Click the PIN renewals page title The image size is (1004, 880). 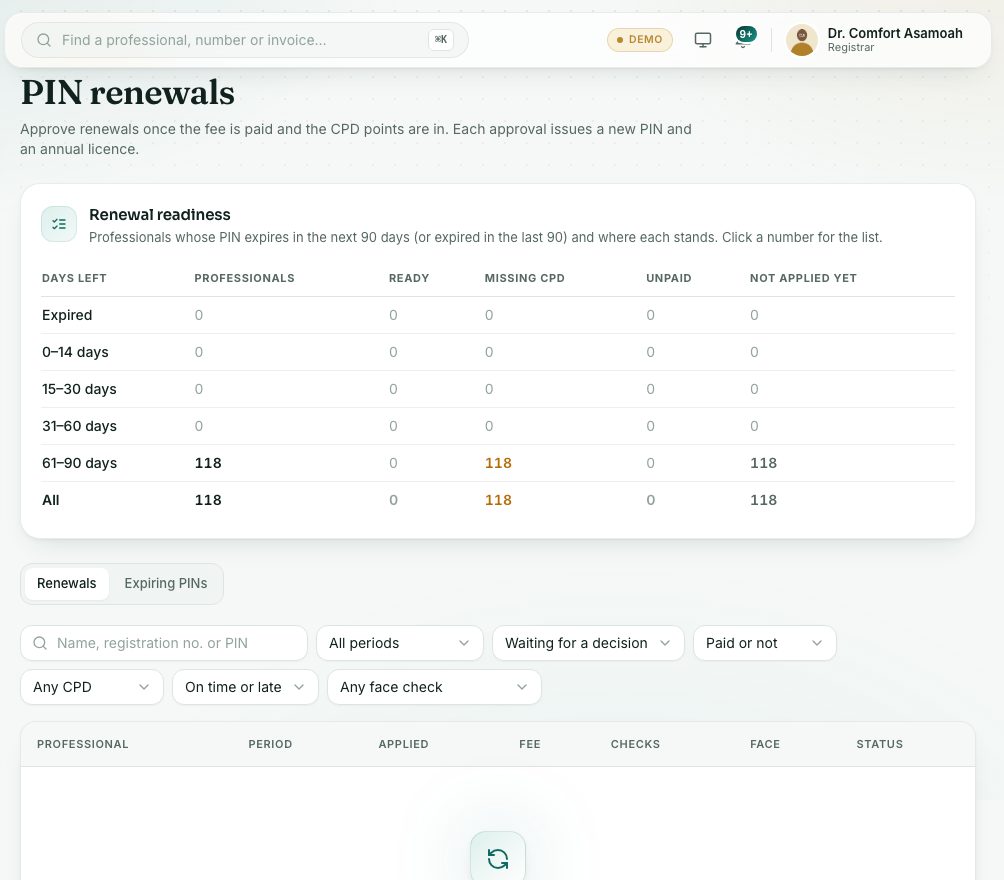[128, 93]
